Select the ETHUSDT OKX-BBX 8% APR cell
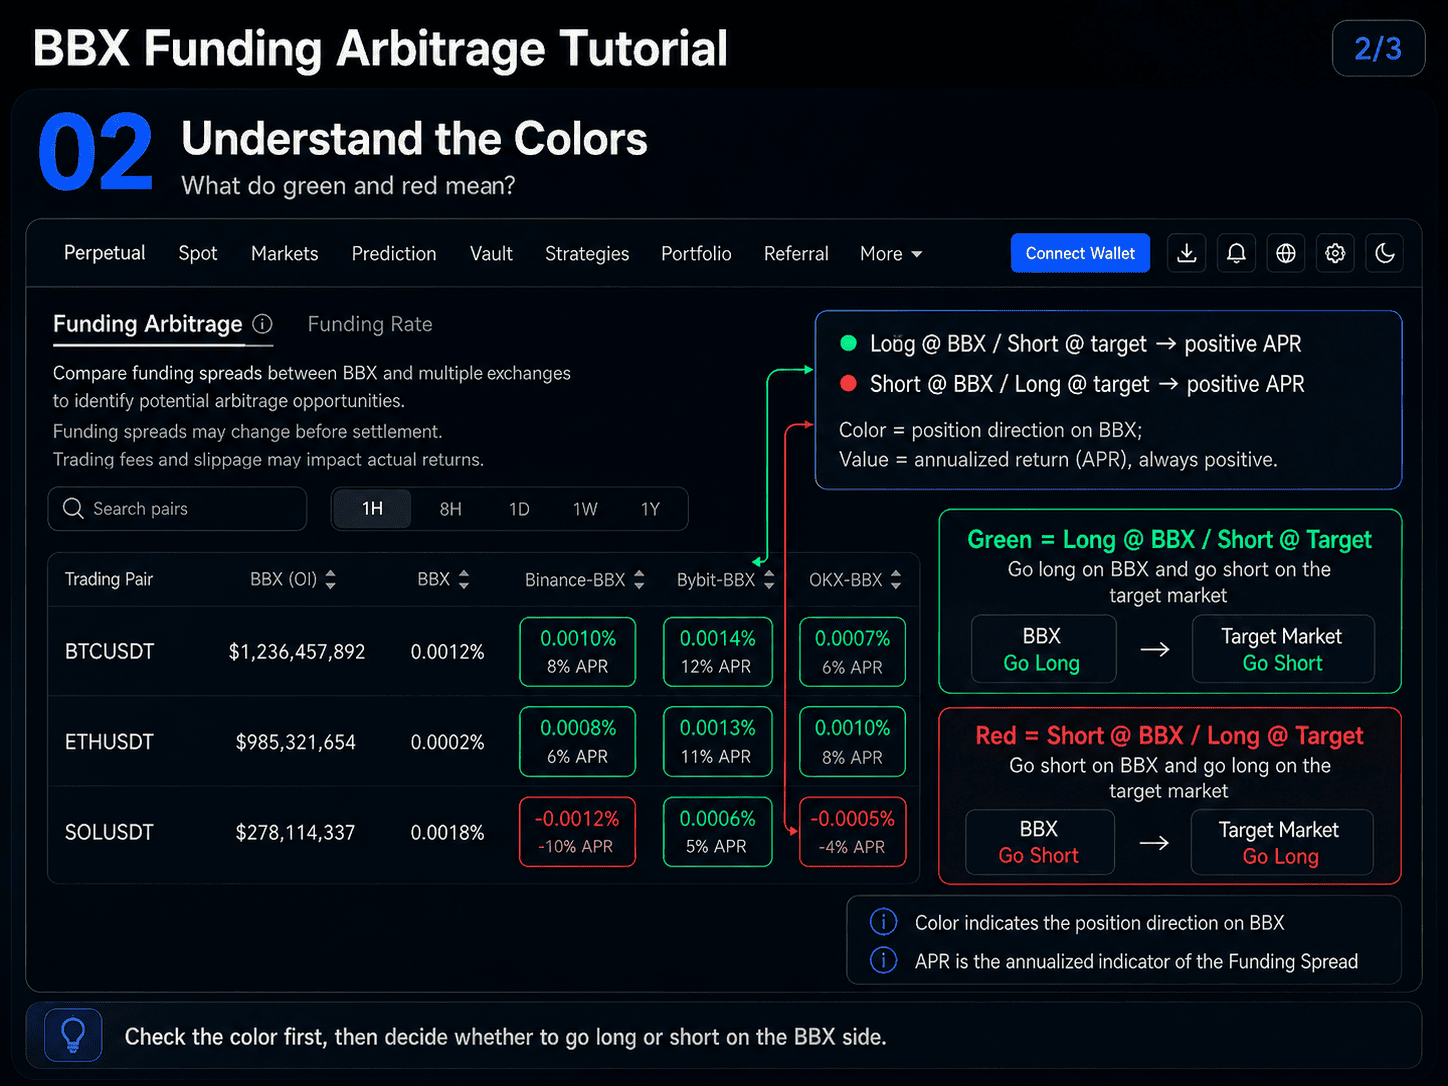The height and width of the screenshot is (1086, 1448). (853, 742)
